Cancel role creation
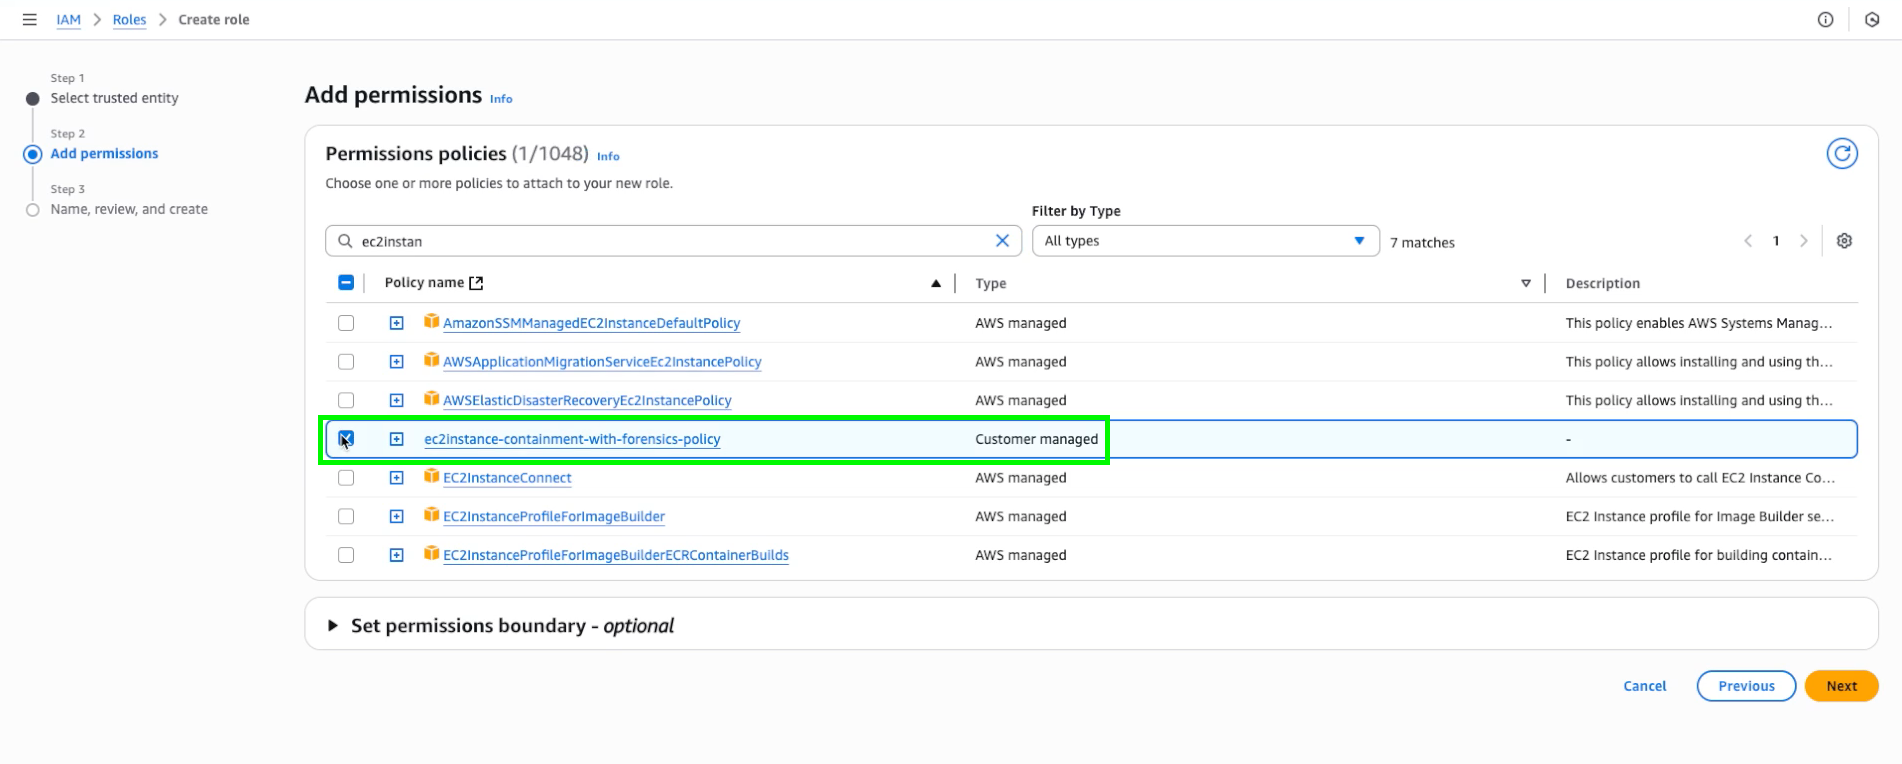This screenshot has height=764, width=1902. click(1644, 686)
